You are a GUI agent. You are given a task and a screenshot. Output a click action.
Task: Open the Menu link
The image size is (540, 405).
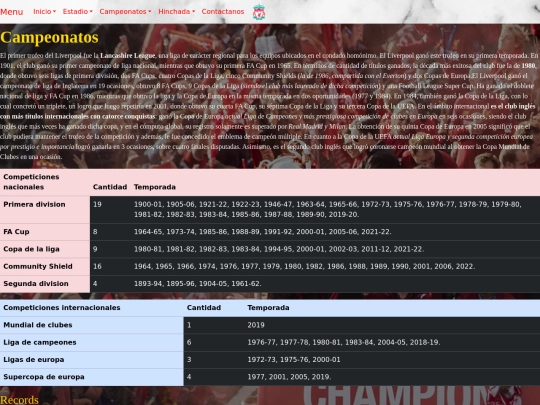tap(12, 12)
